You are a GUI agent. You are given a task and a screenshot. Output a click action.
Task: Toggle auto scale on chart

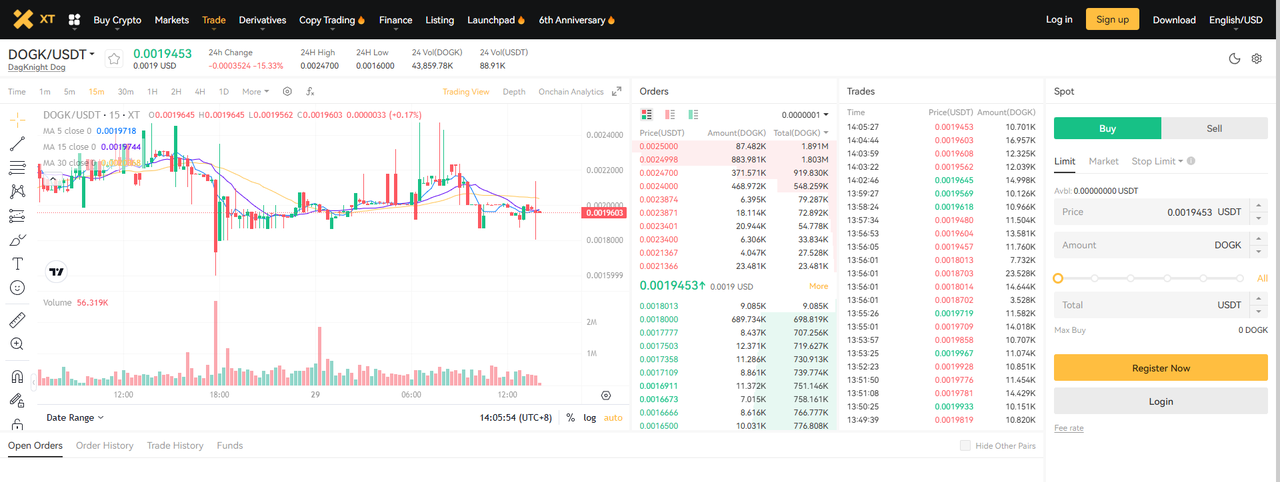613,417
